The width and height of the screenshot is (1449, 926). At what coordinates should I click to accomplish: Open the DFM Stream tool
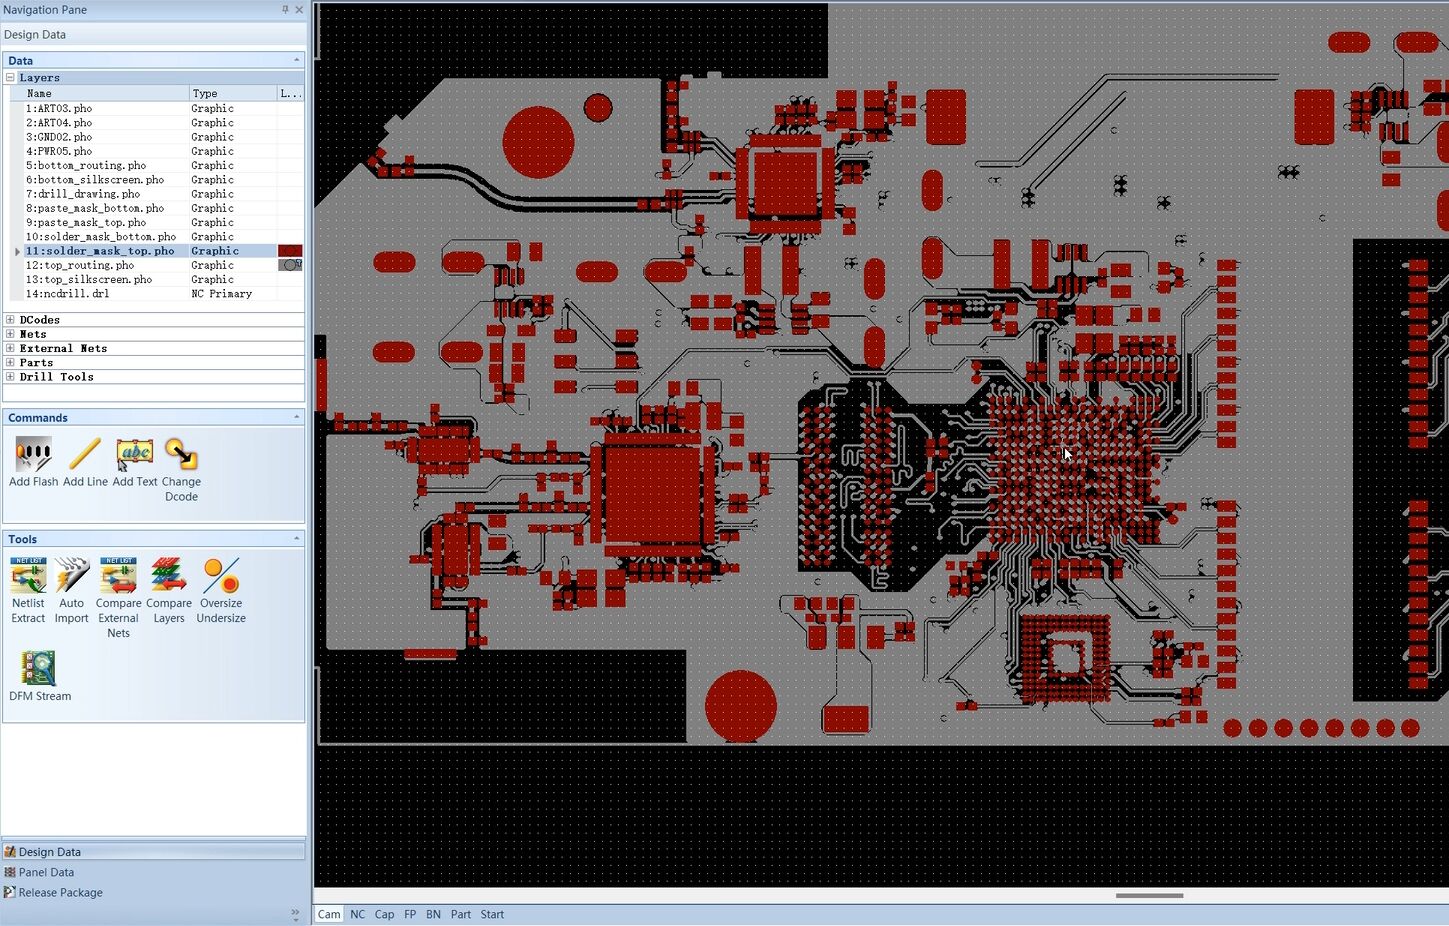point(39,675)
